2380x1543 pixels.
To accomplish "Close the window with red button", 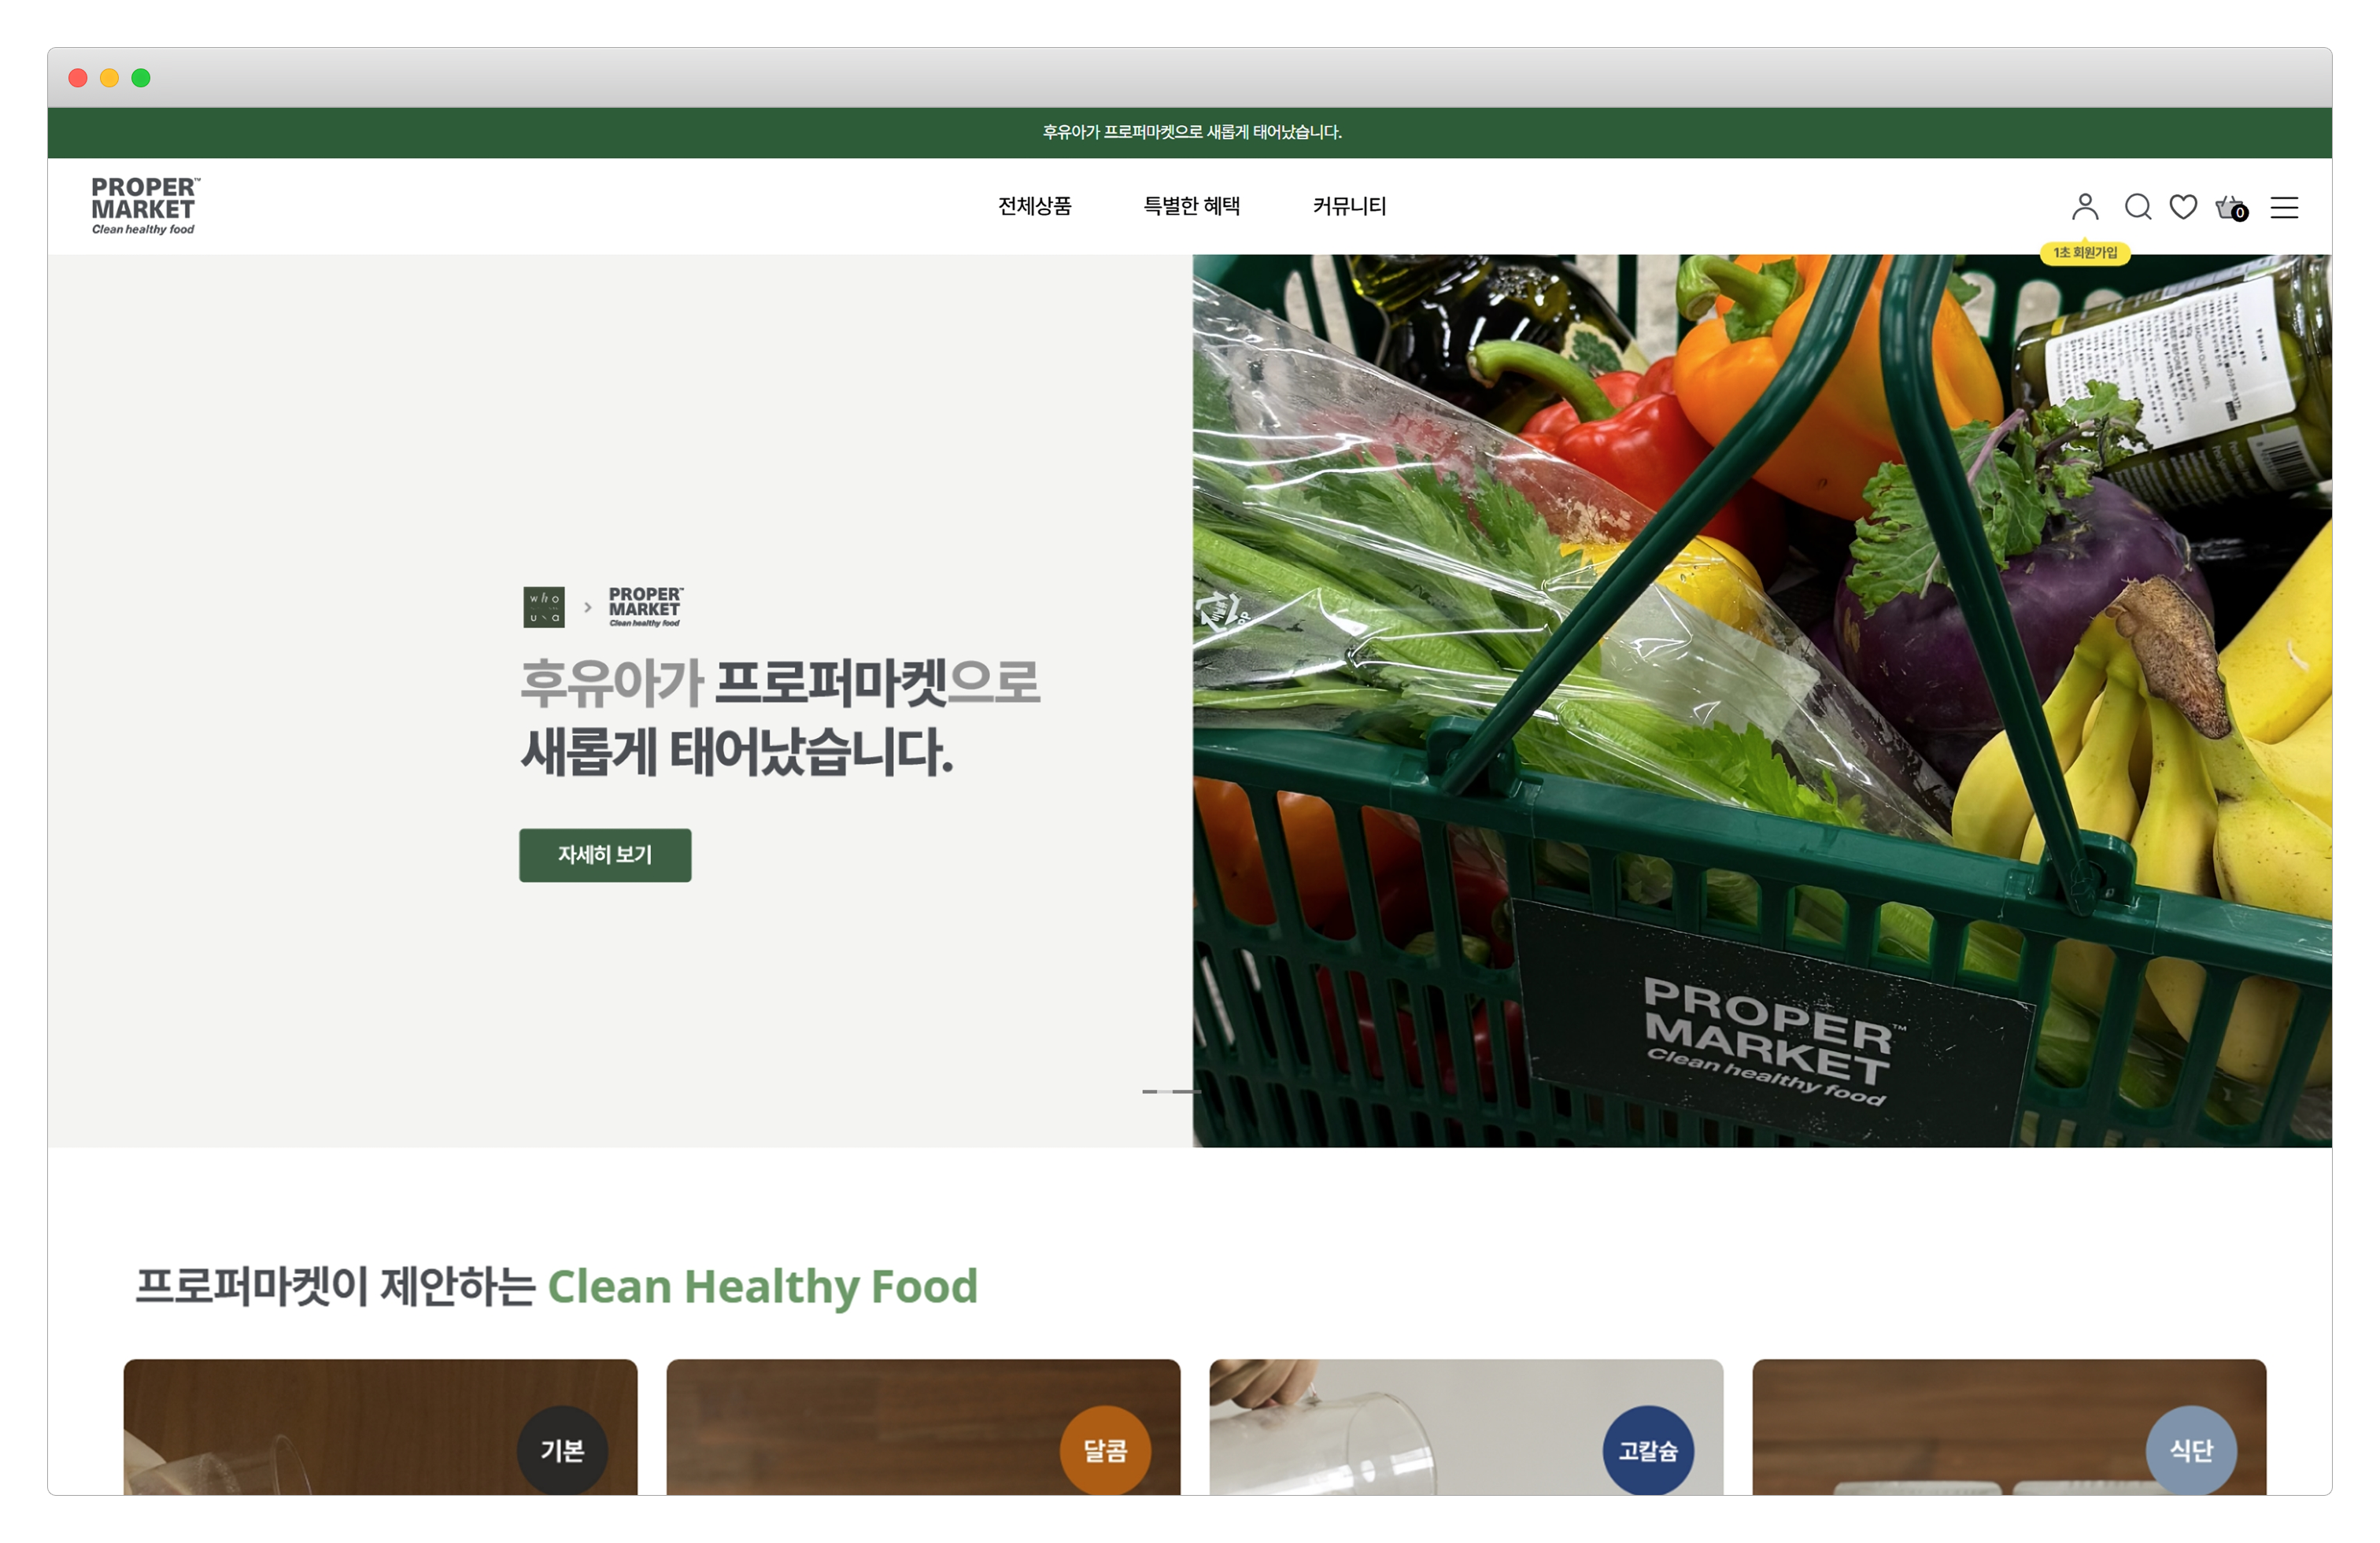I will pos(78,78).
